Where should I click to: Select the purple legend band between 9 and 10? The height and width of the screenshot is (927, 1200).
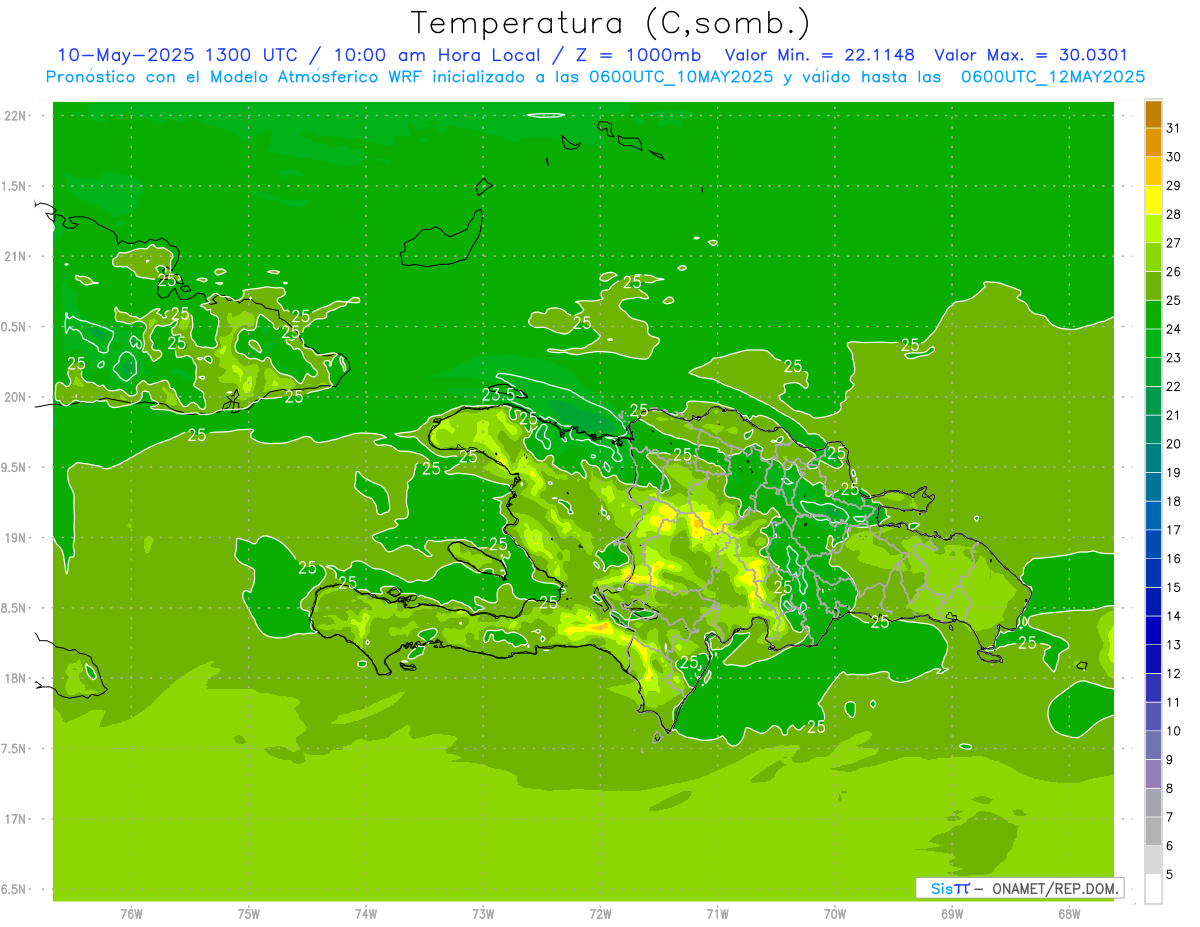pyautogui.click(x=1153, y=745)
